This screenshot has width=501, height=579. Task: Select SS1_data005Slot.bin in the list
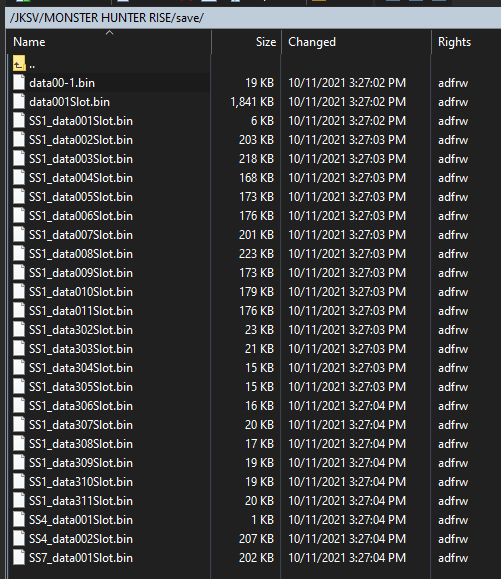pos(81,197)
